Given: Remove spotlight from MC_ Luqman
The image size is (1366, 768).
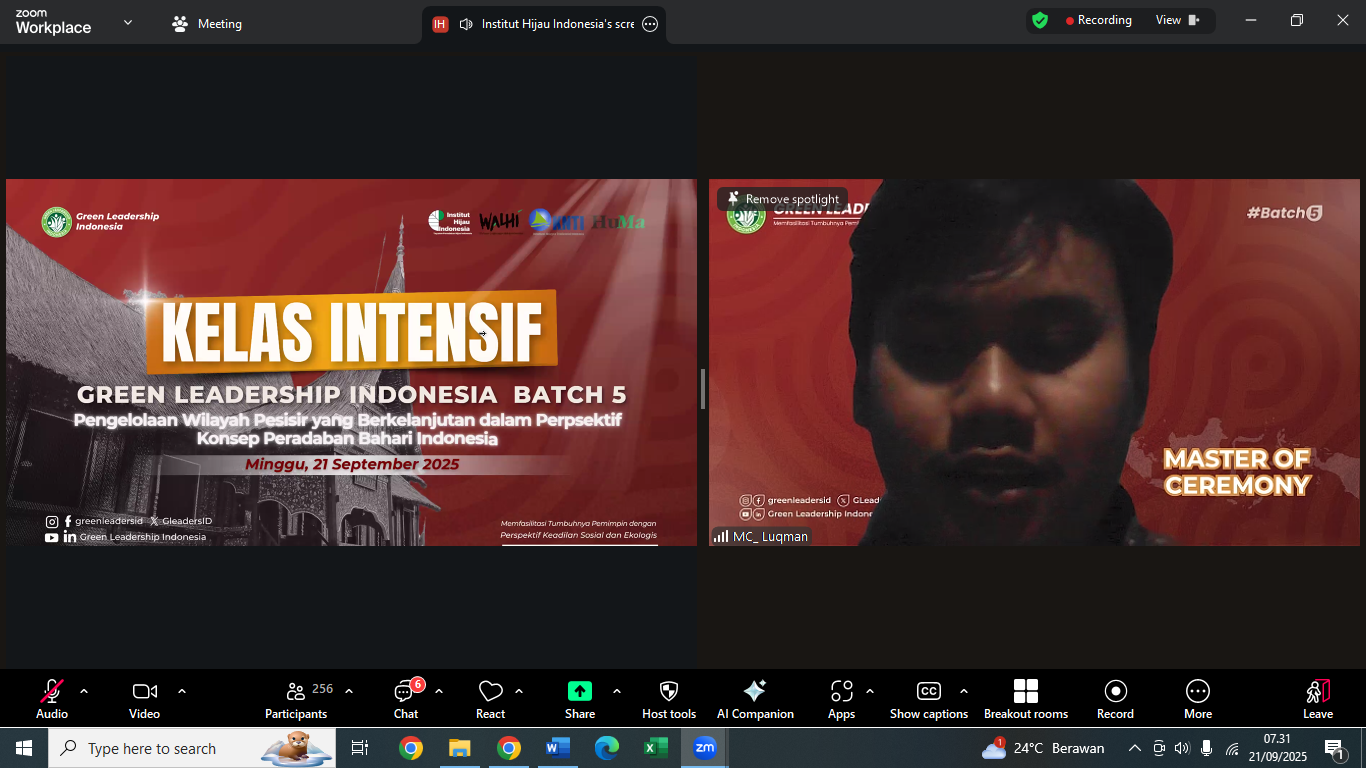Looking at the screenshot, I should click(x=782, y=199).
